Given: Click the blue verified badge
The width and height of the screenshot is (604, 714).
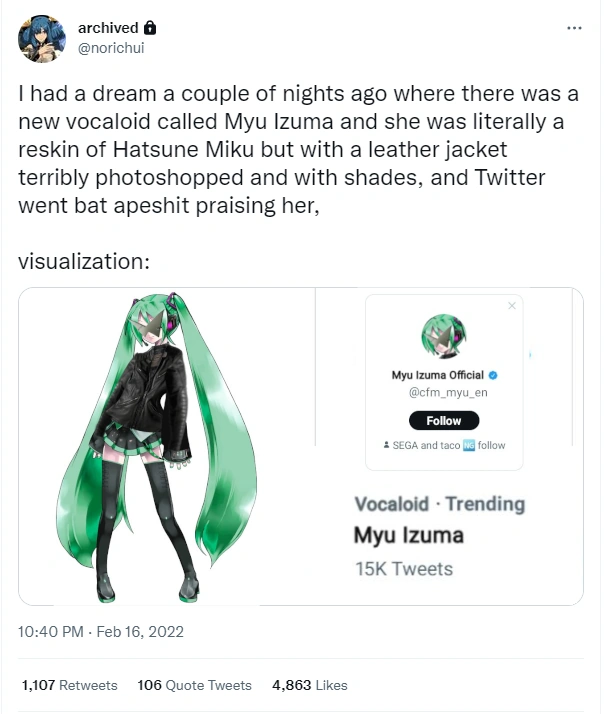Looking at the screenshot, I should (x=493, y=375).
